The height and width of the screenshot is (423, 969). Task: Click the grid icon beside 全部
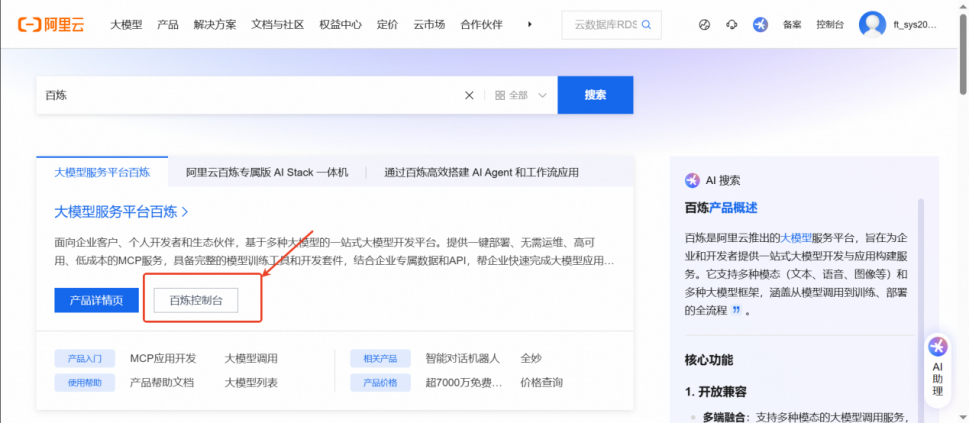pyautogui.click(x=500, y=95)
